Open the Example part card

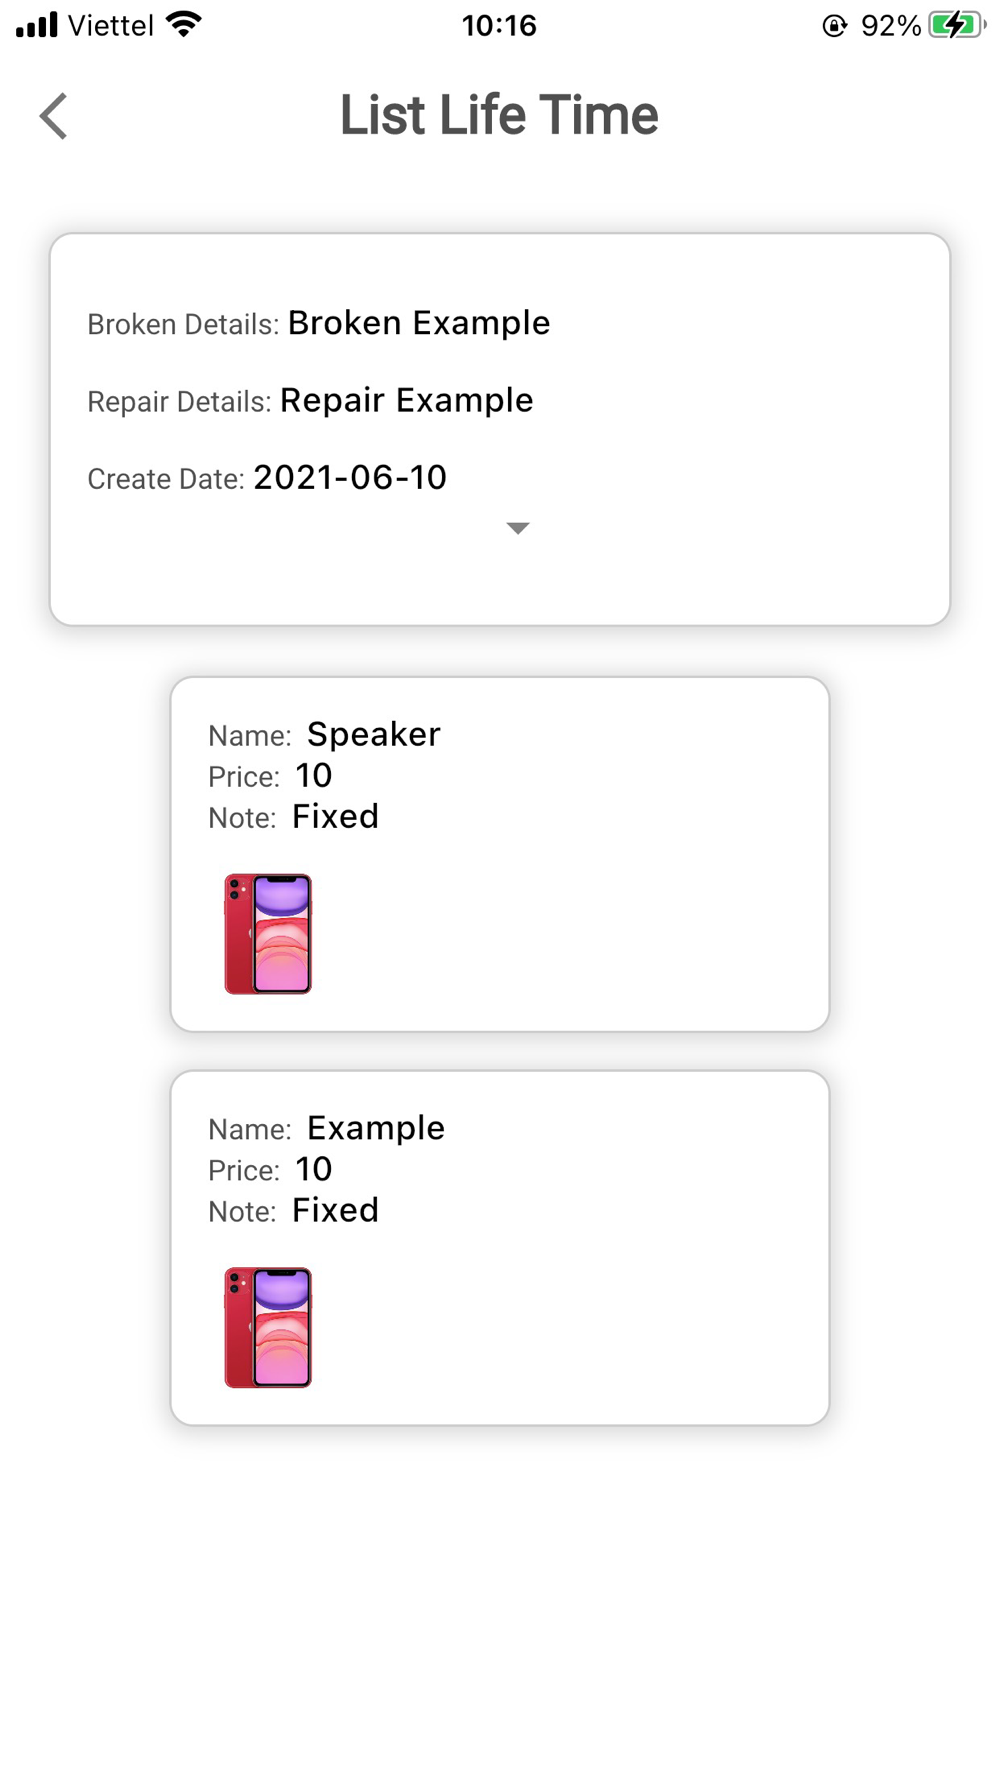point(500,1248)
